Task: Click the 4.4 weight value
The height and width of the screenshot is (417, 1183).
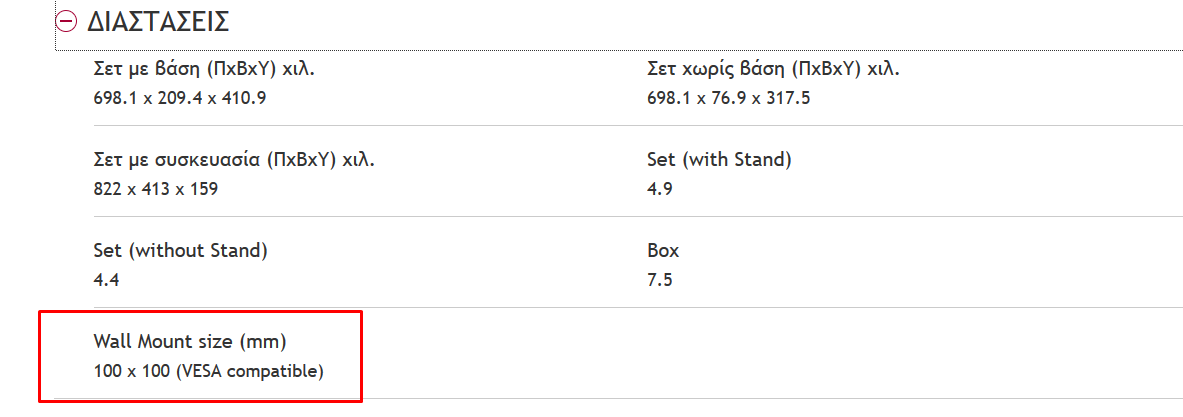Action: click(106, 280)
